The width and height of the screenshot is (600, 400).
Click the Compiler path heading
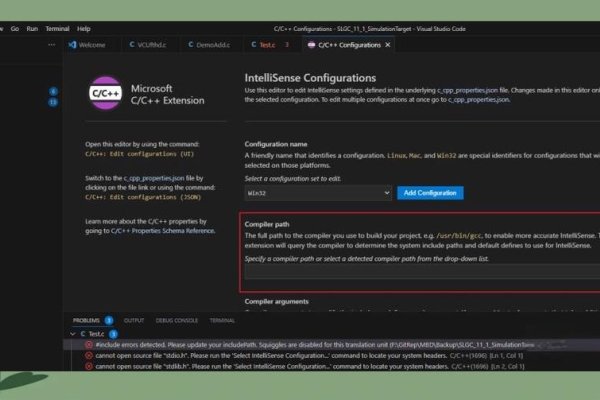[267, 224]
